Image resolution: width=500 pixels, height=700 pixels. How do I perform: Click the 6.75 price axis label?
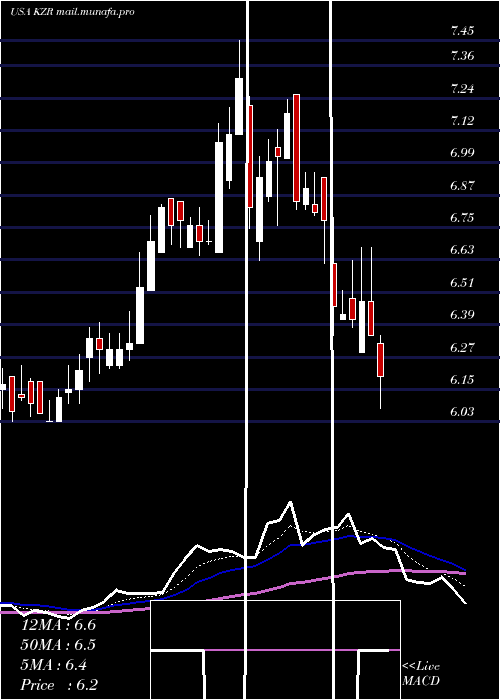coord(462,217)
